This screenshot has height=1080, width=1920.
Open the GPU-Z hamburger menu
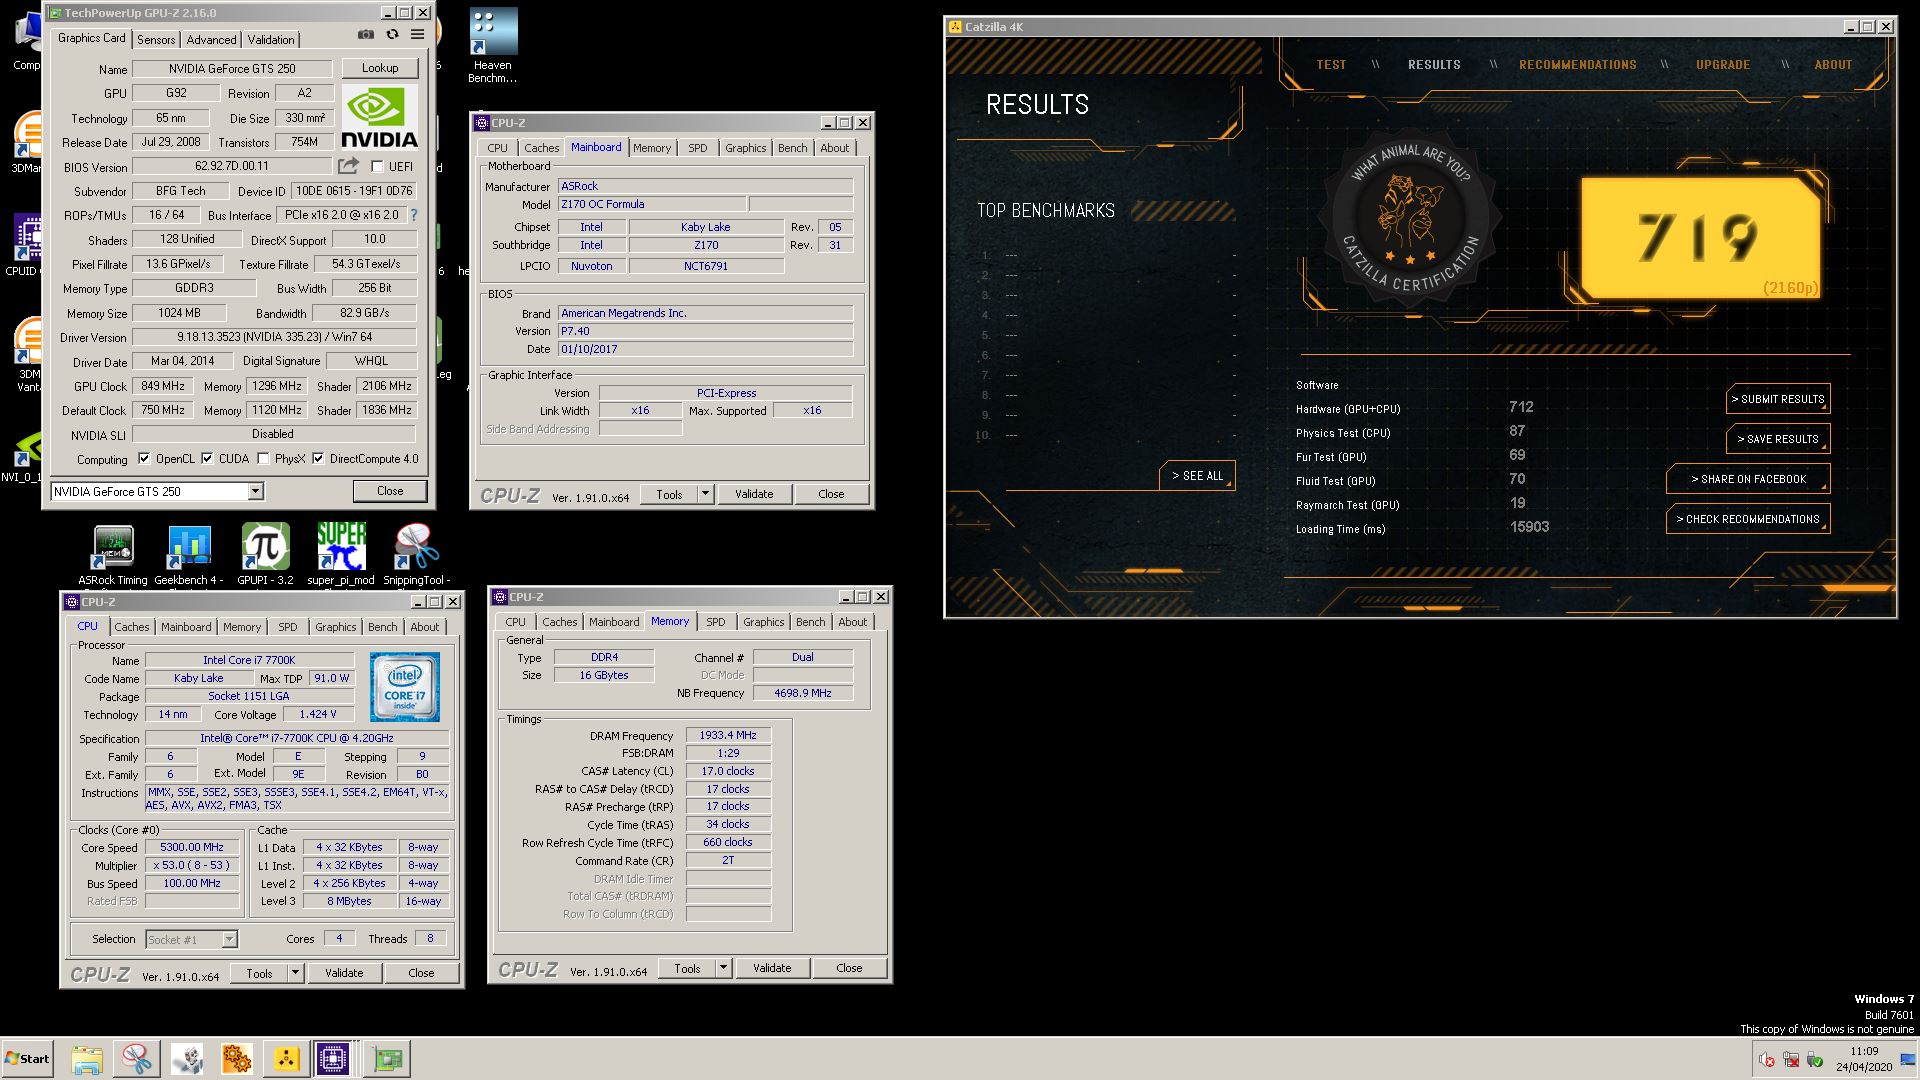coord(418,35)
